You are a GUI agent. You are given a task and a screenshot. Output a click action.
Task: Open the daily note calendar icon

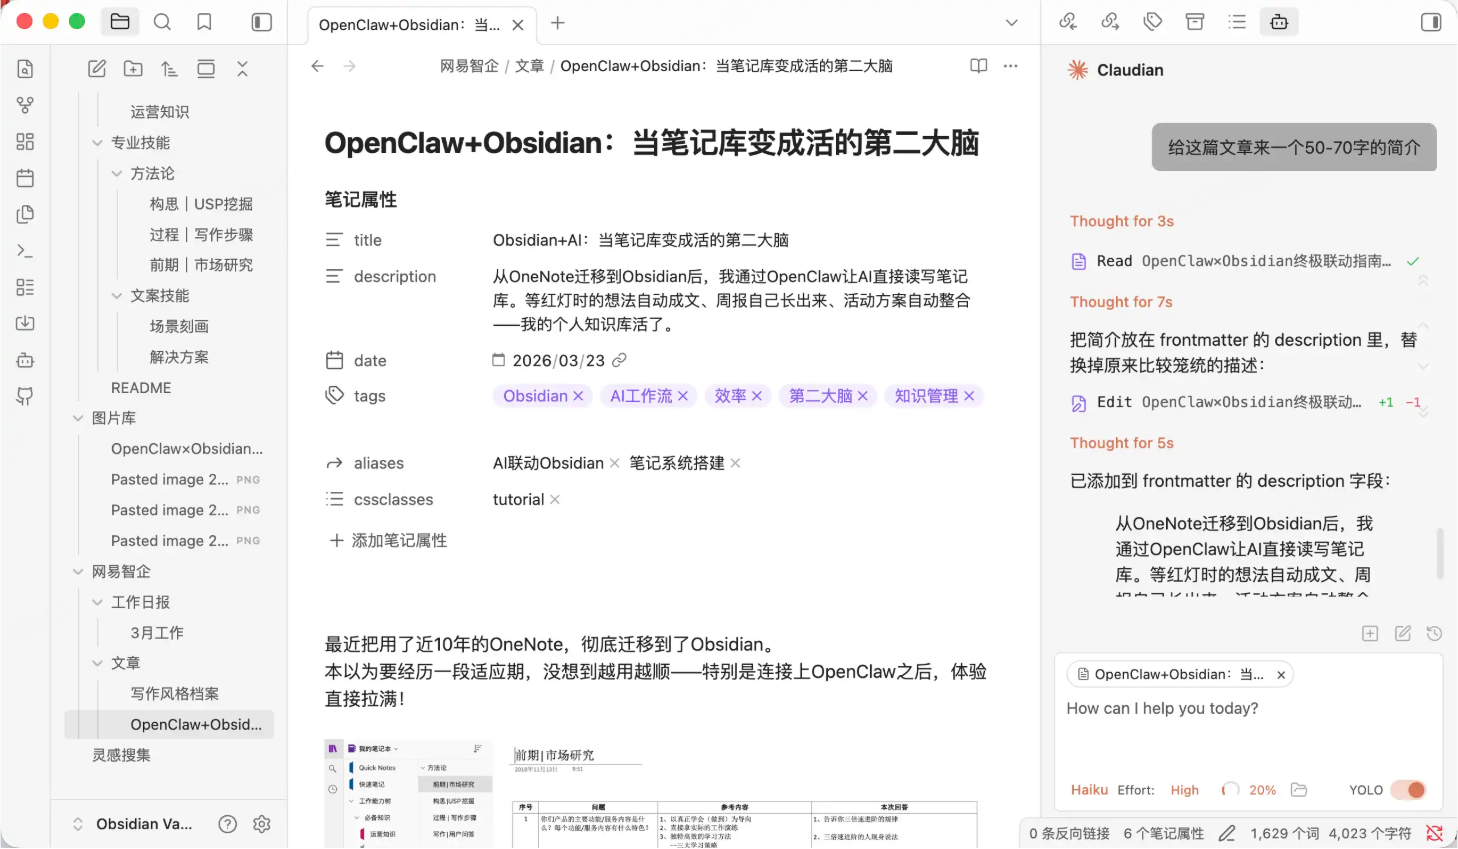(25, 178)
